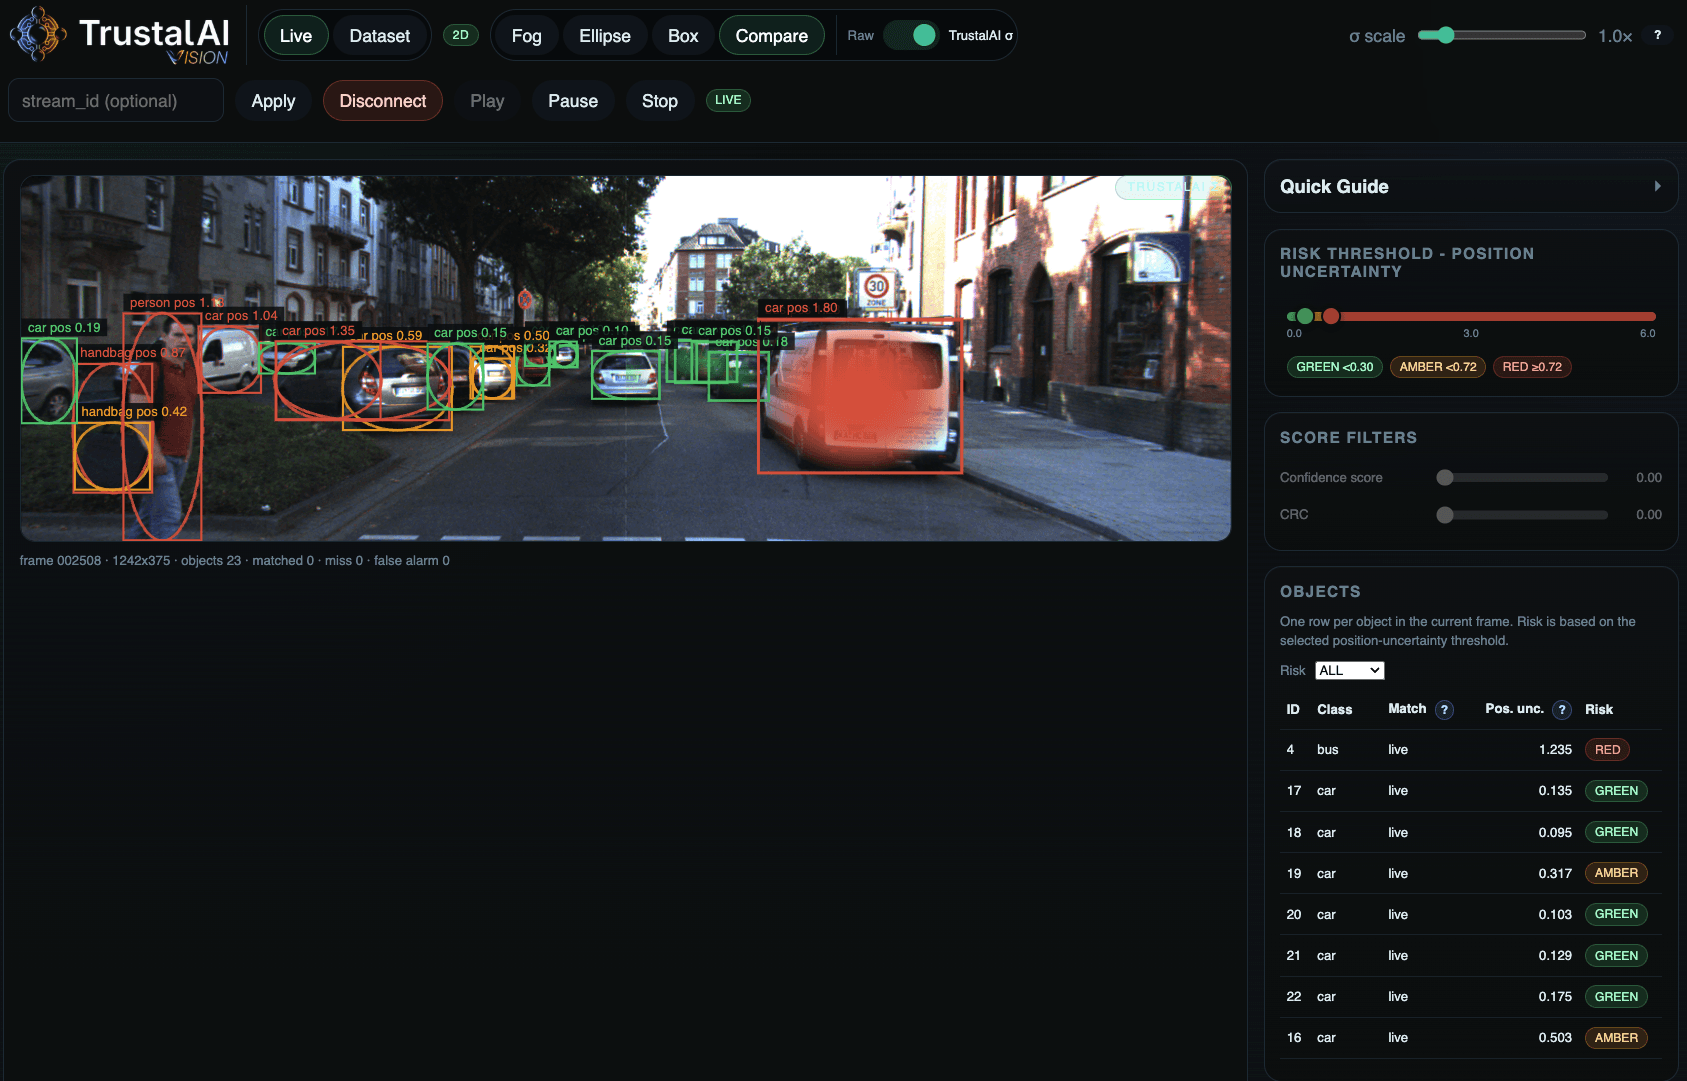
Task: Click the Class column header
Action: coord(1334,709)
